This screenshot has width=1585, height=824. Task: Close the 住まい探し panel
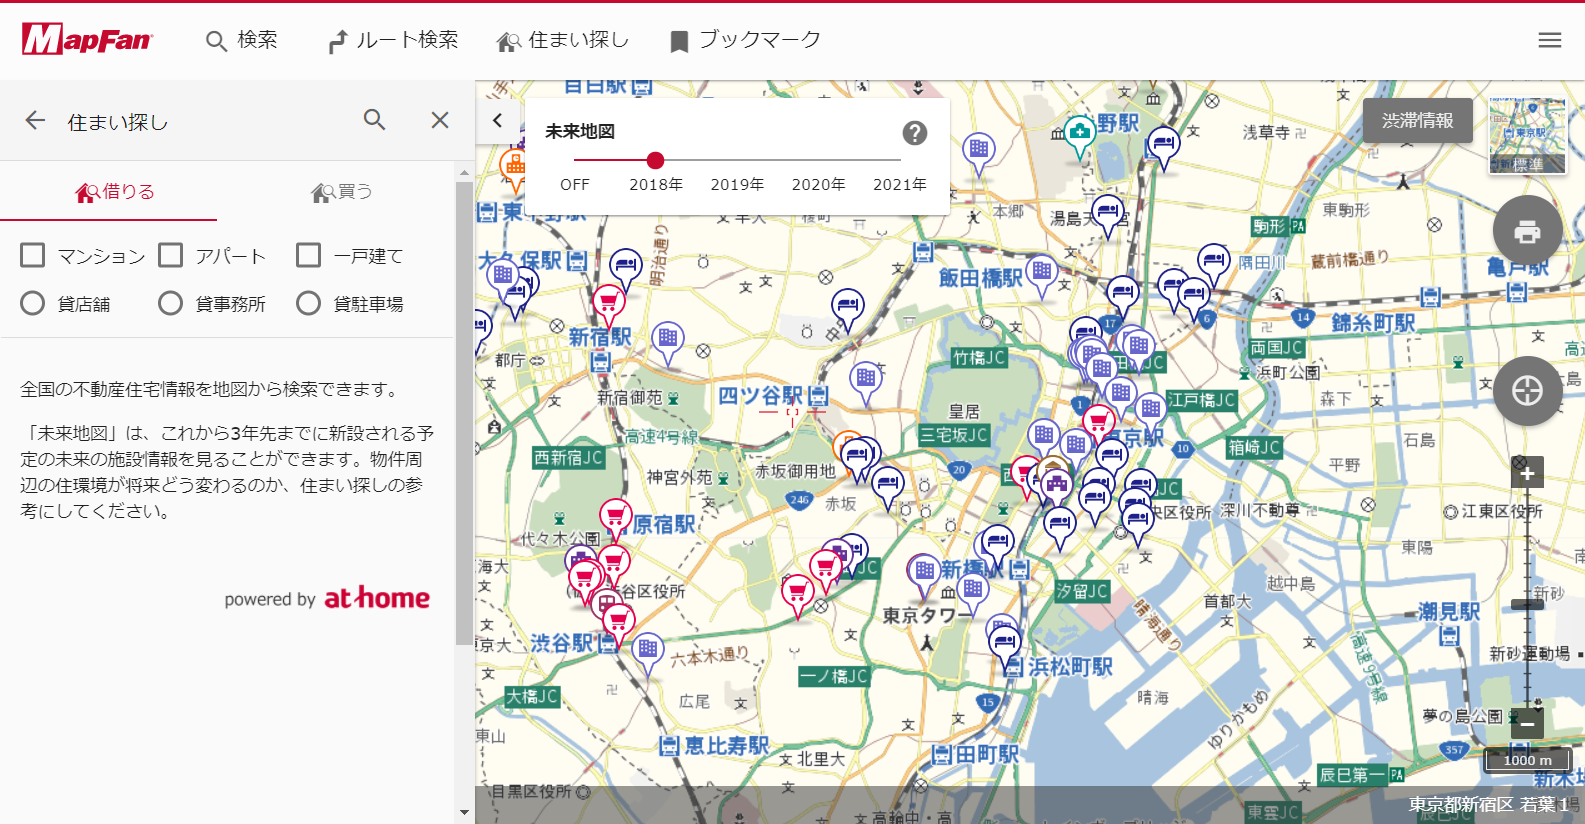coord(440,120)
